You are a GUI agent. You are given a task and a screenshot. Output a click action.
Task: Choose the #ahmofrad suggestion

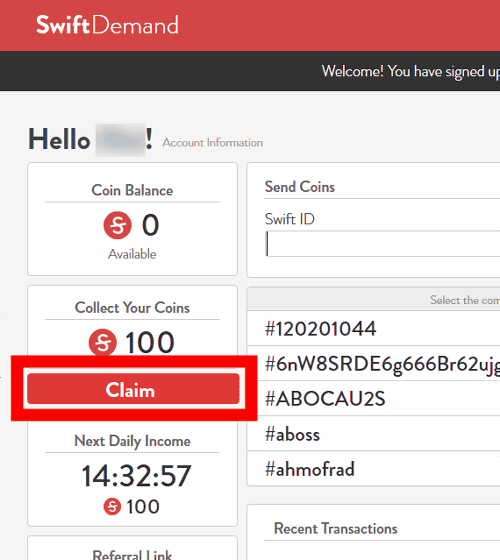click(x=374, y=468)
